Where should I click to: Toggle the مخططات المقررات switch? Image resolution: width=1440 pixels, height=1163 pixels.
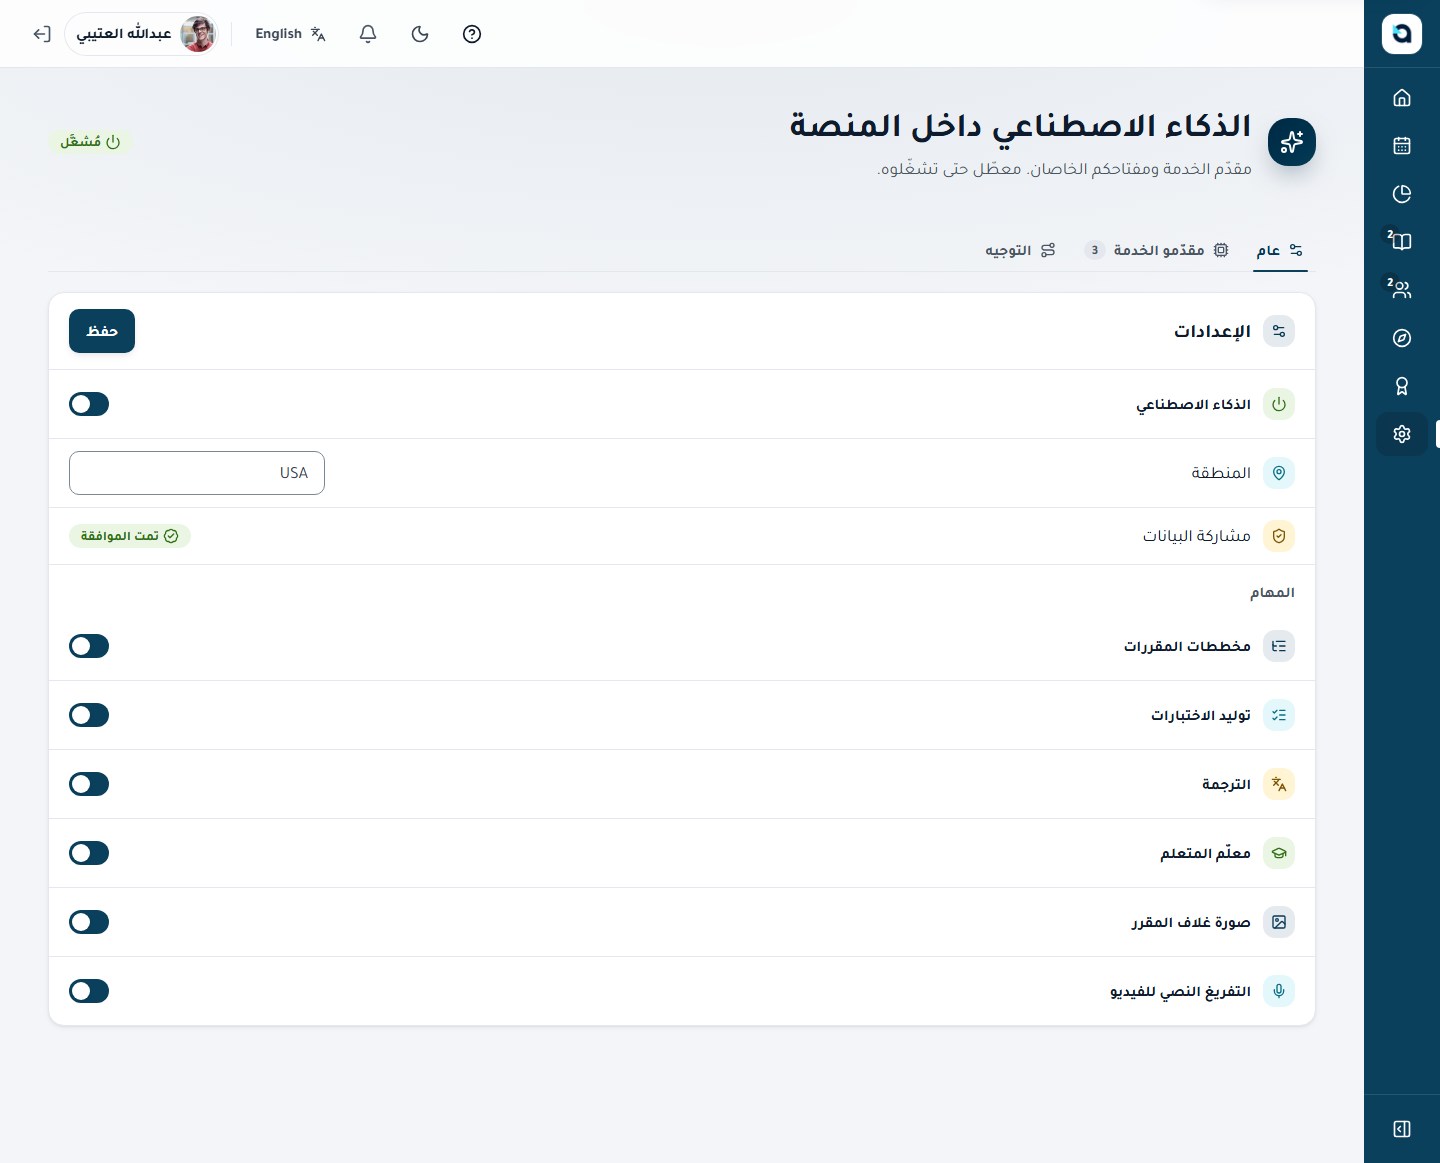click(x=89, y=646)
